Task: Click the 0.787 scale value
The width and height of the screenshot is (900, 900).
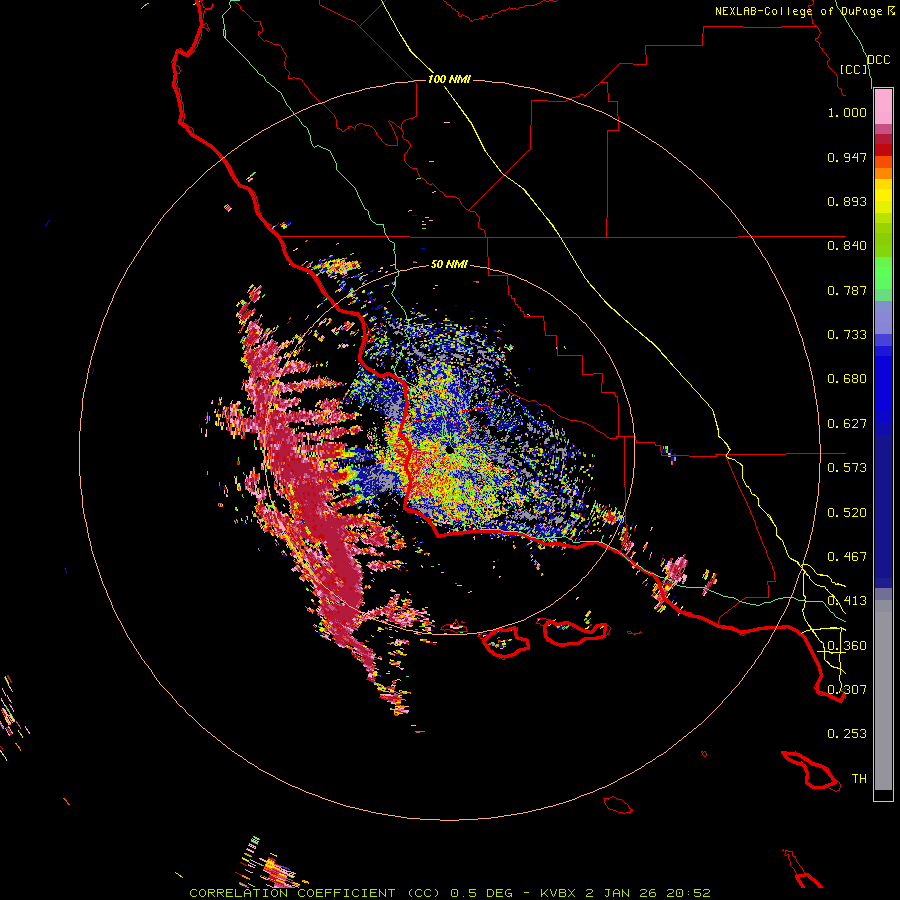Action: pos(847,290)
